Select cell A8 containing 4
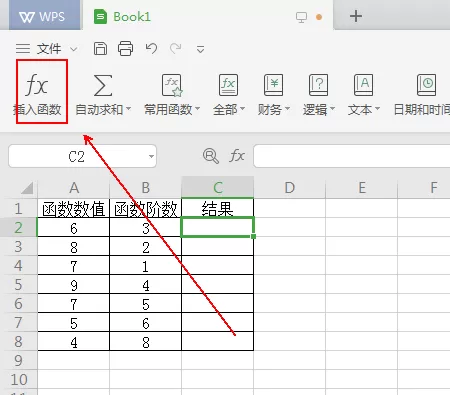The width and height of the screenshot is (450, 395). [x=74, y=341]
